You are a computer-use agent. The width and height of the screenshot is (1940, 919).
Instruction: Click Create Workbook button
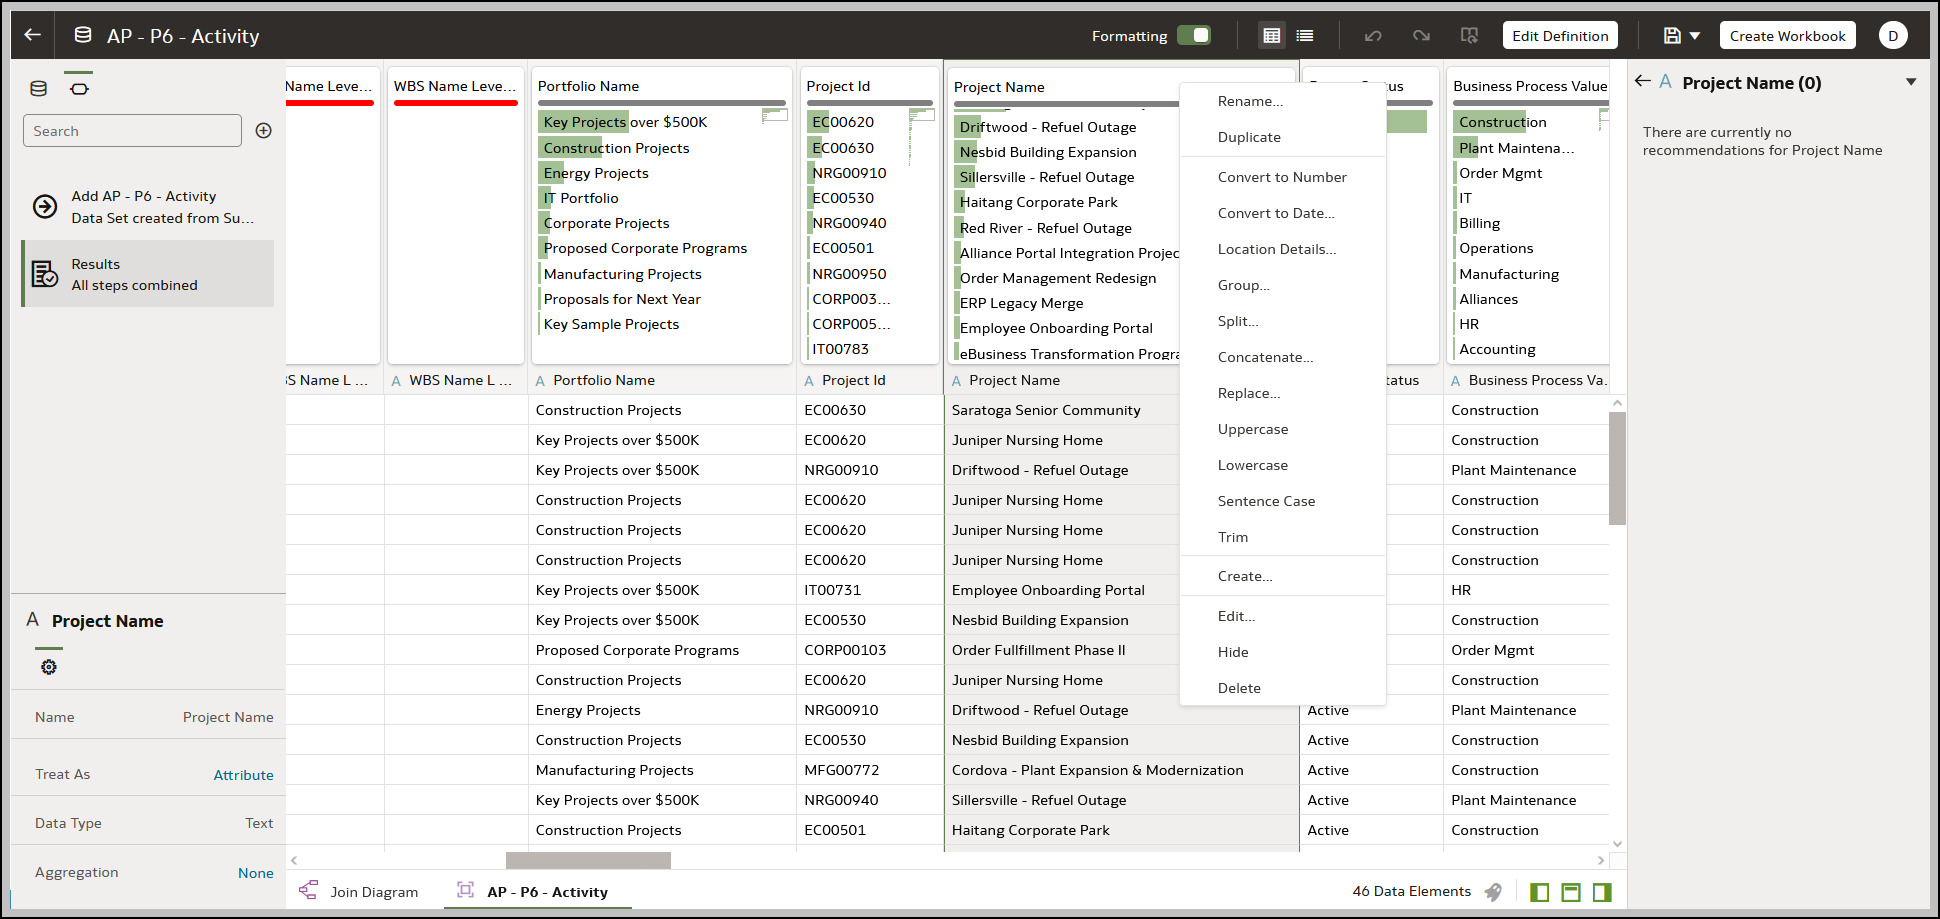pyautogui.click(x=1787, y=35)
